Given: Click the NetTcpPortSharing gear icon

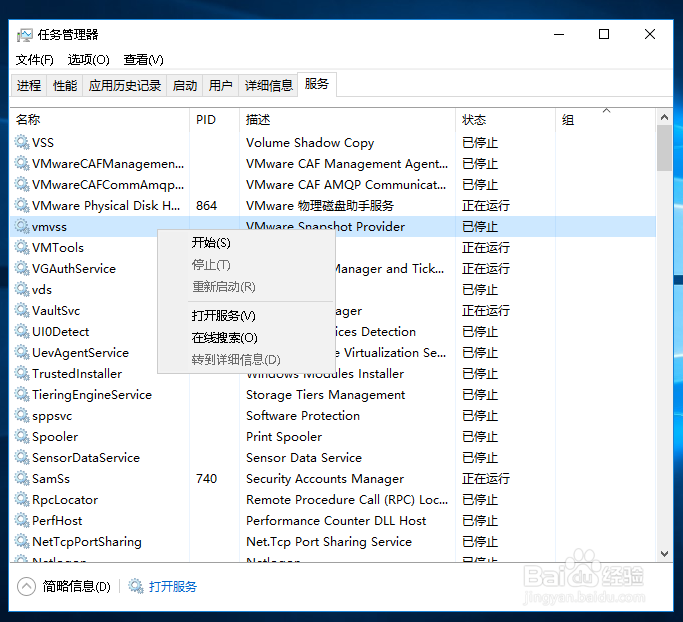Looking at the screenshot, I should [x=21, y=541].
